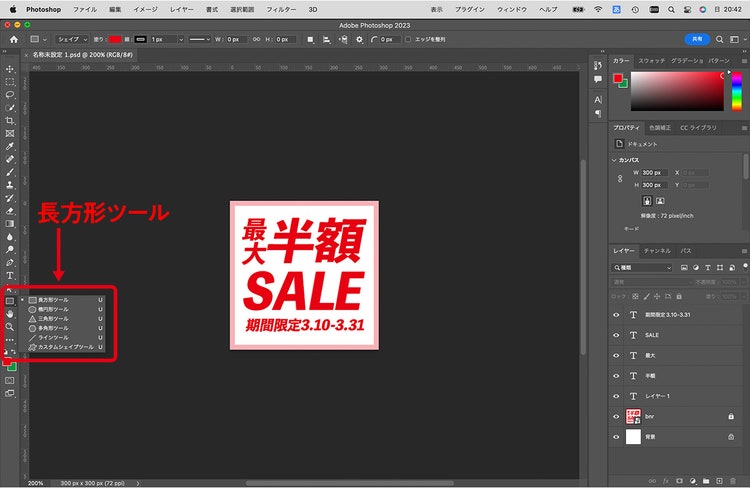Select the Gradient tool

(x=10, y=224)
